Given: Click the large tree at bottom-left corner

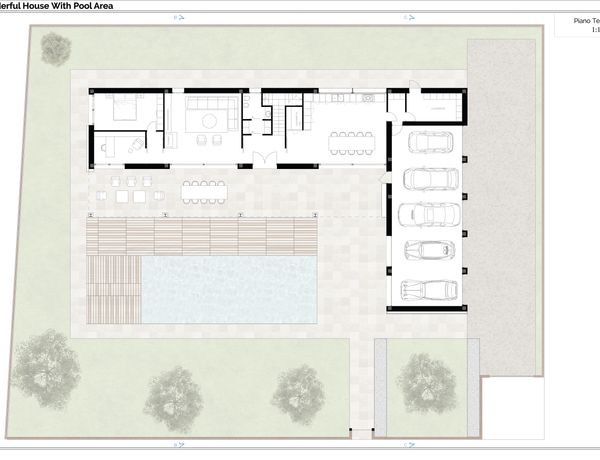Looking at the screenshot, I should (x=44, y=367).
